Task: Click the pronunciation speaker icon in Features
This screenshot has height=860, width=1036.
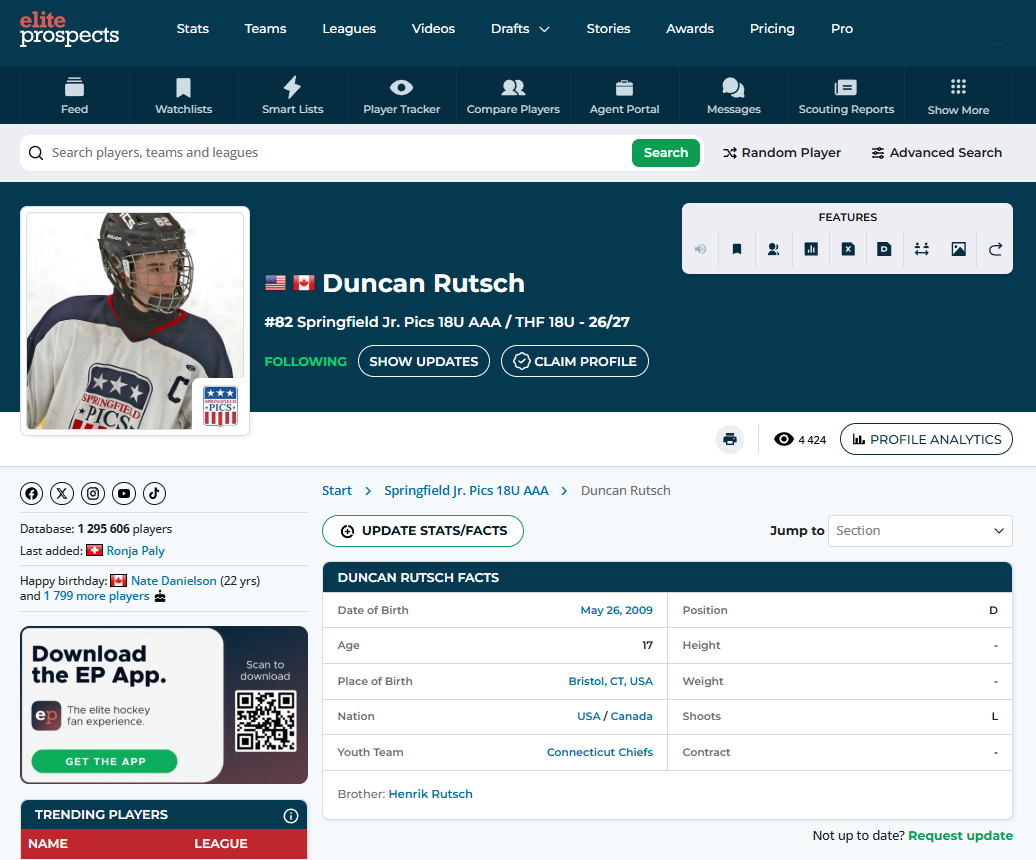Action: coord(700,249)
